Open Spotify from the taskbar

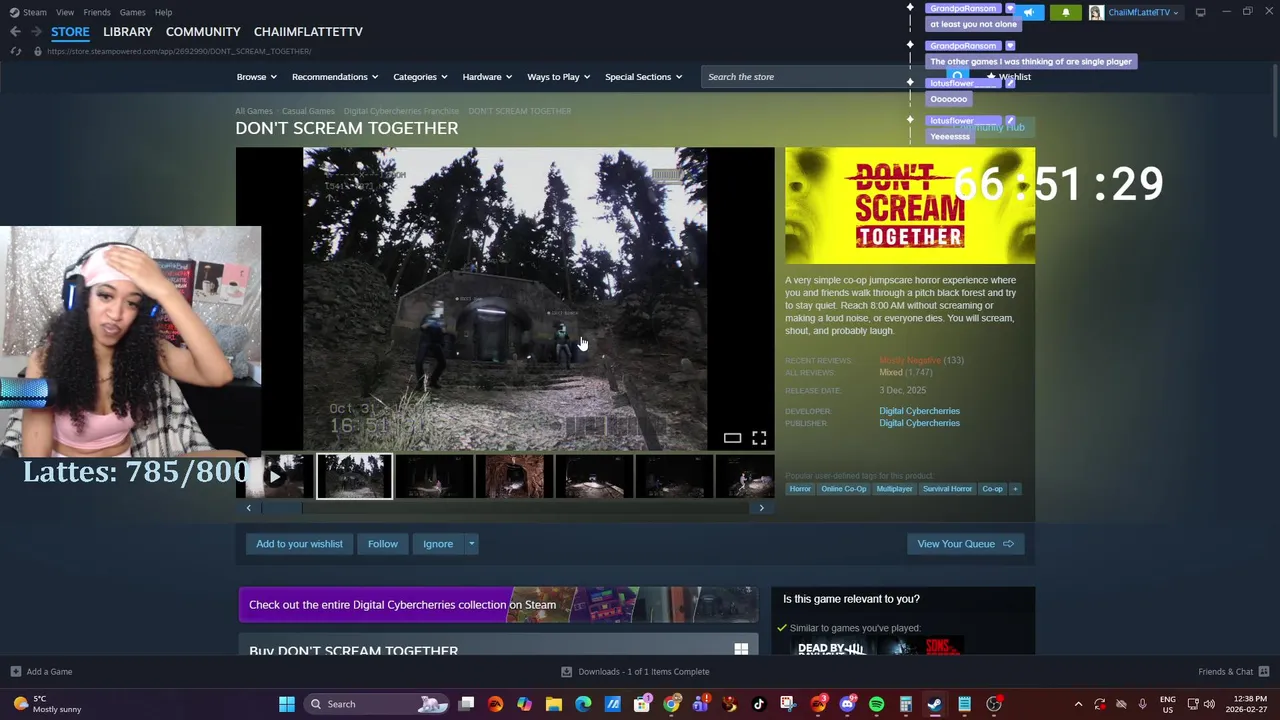[x=877, y=704]
